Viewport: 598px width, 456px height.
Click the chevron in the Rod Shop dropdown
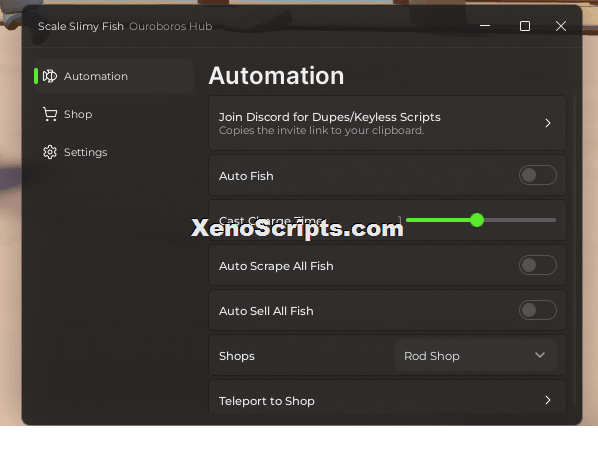[540, 355]
